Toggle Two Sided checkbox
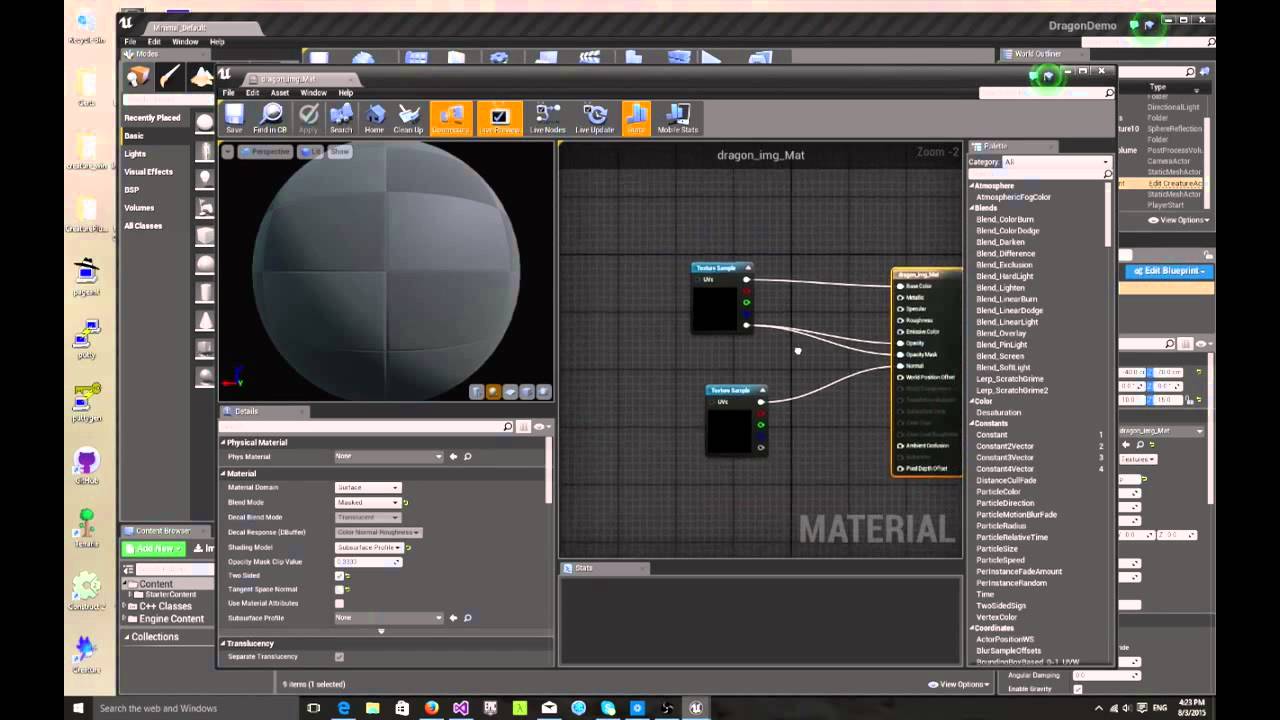Viewport: 1280px width, 720px height. click(x=339, y=576)
